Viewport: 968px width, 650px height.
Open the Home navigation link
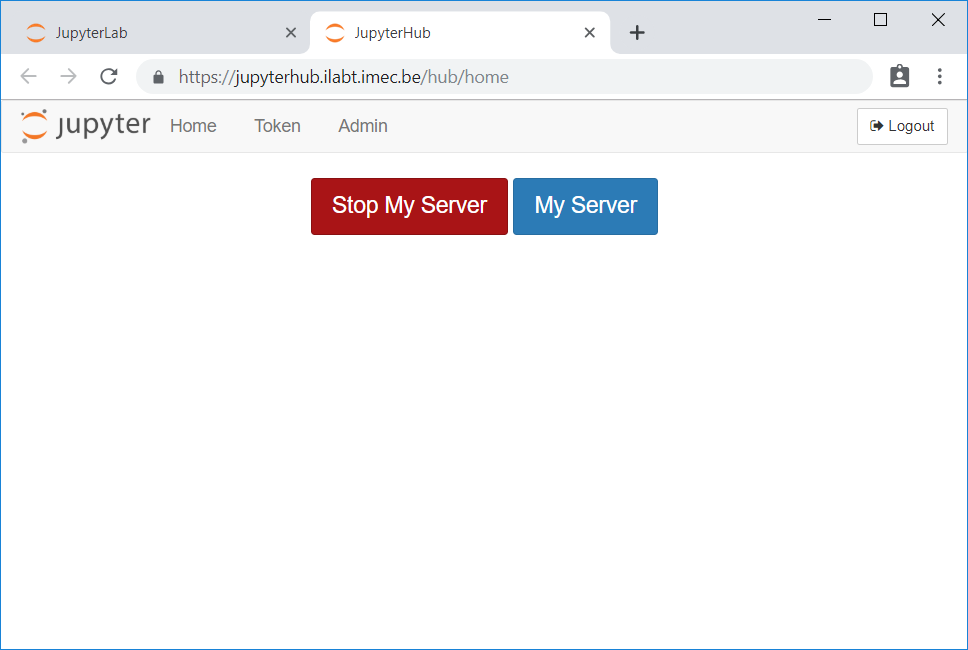tap(193, 126)
